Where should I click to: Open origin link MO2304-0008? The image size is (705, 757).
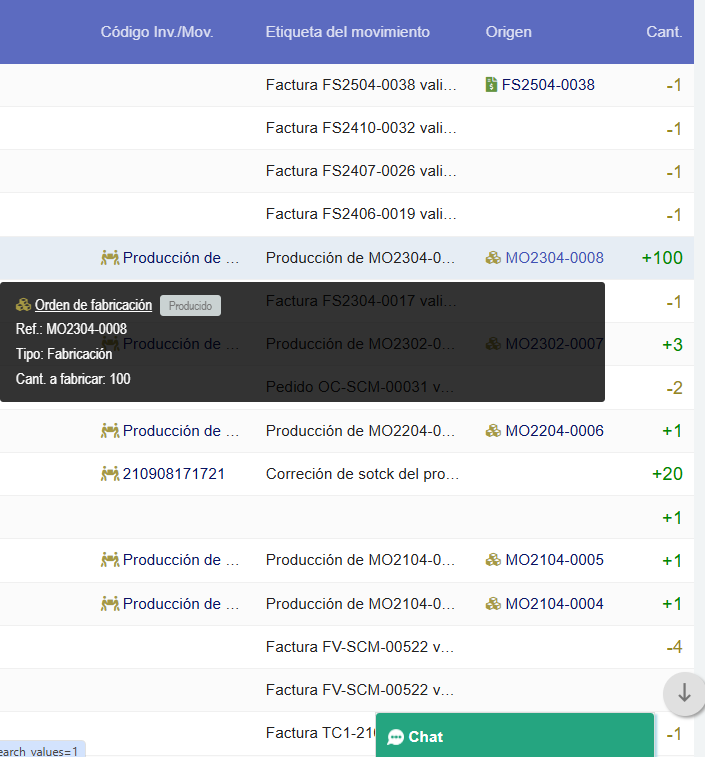[554, 258]
